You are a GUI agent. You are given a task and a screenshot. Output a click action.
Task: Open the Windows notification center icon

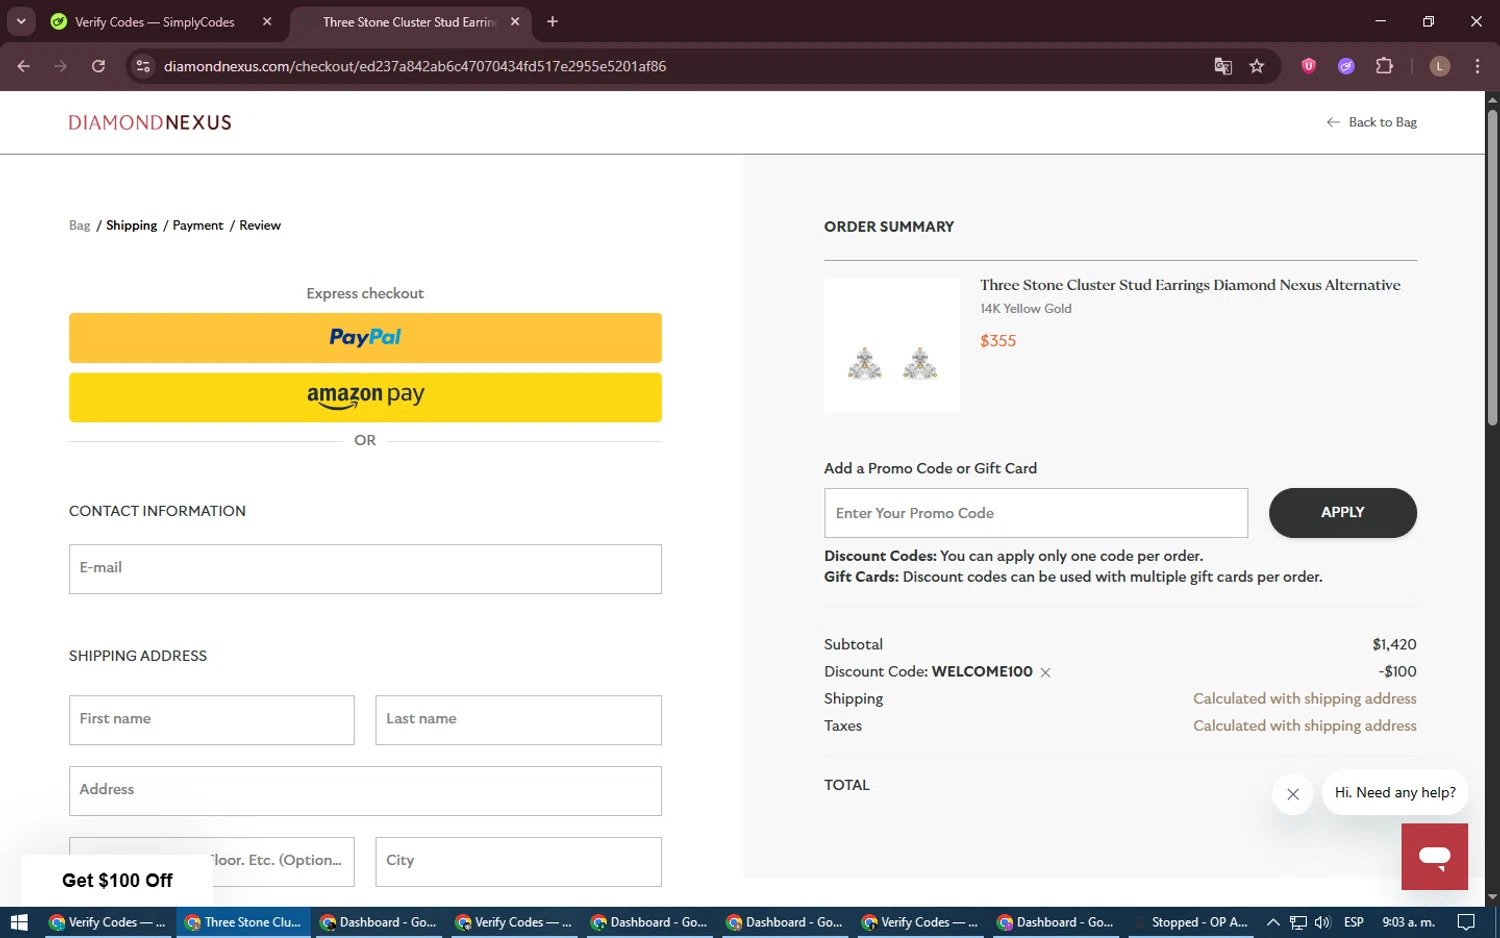tap(1466, 922)
